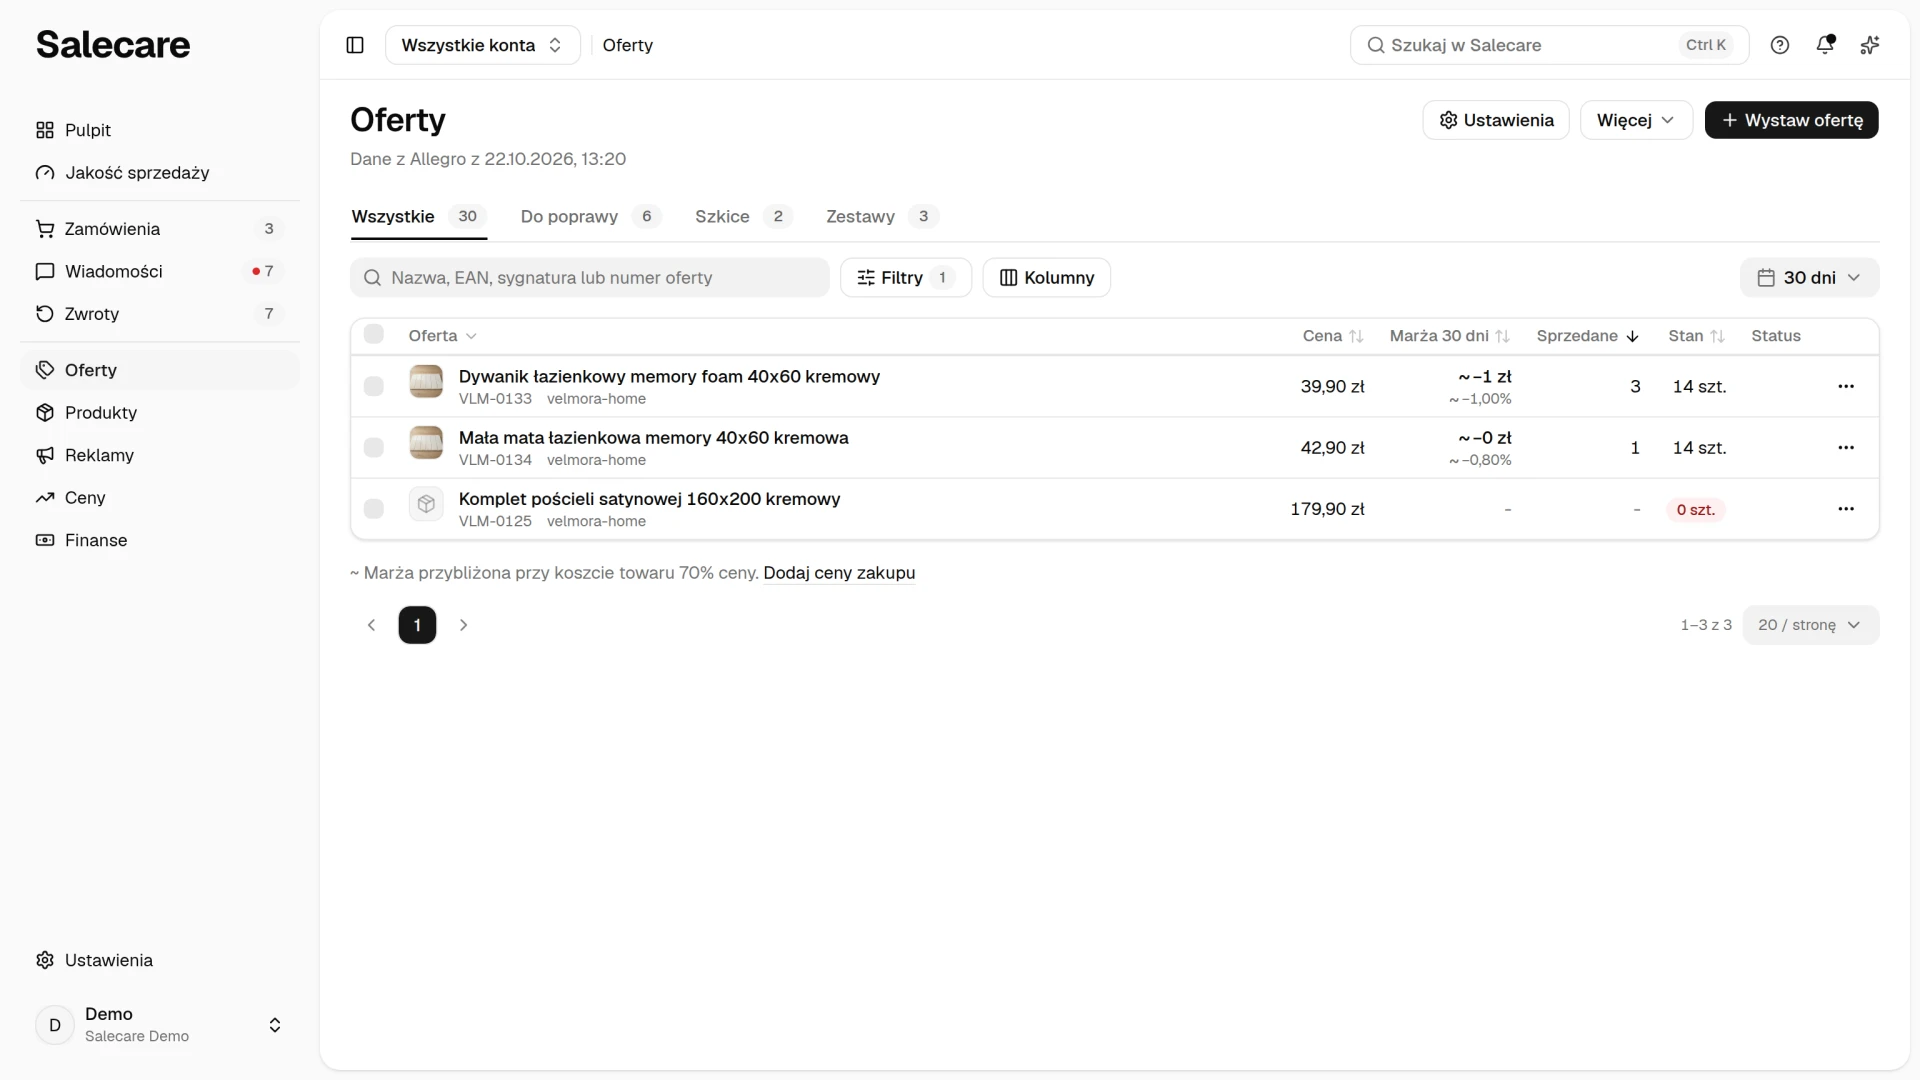Switch to the Zestawy tab
The image size is (1920, 1080).
click(x=882, y=217)
